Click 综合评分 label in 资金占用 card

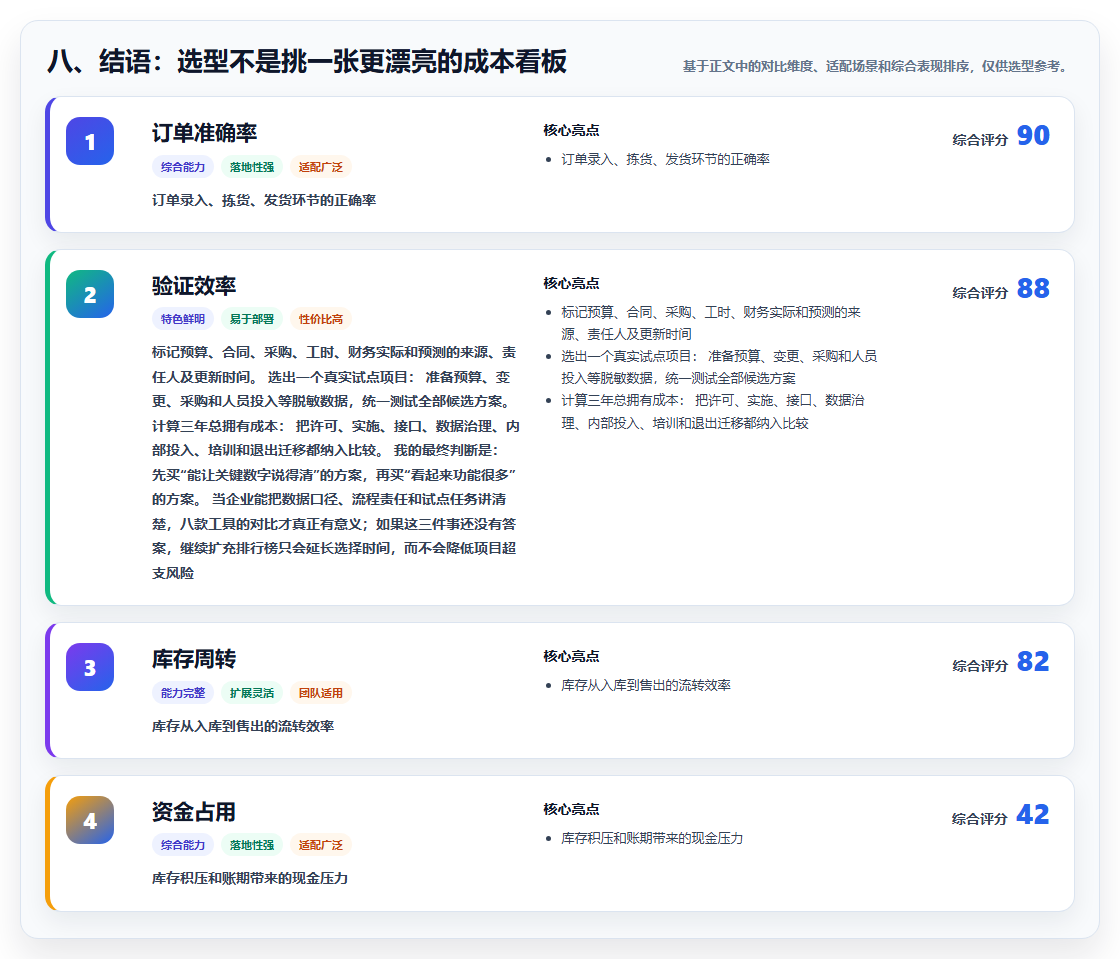point(980,819)
